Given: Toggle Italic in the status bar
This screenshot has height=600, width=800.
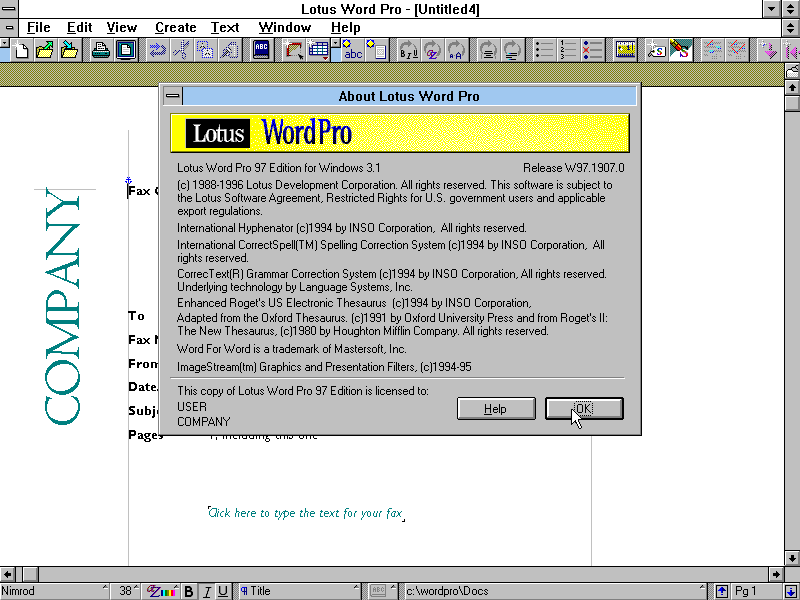Looking at the screenshot, I should coord(207,591).
